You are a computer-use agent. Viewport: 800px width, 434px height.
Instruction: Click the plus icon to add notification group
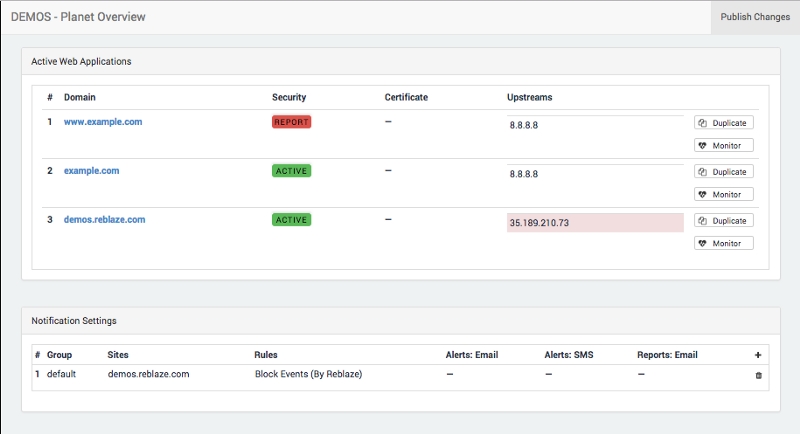click(x=758, y=355)
